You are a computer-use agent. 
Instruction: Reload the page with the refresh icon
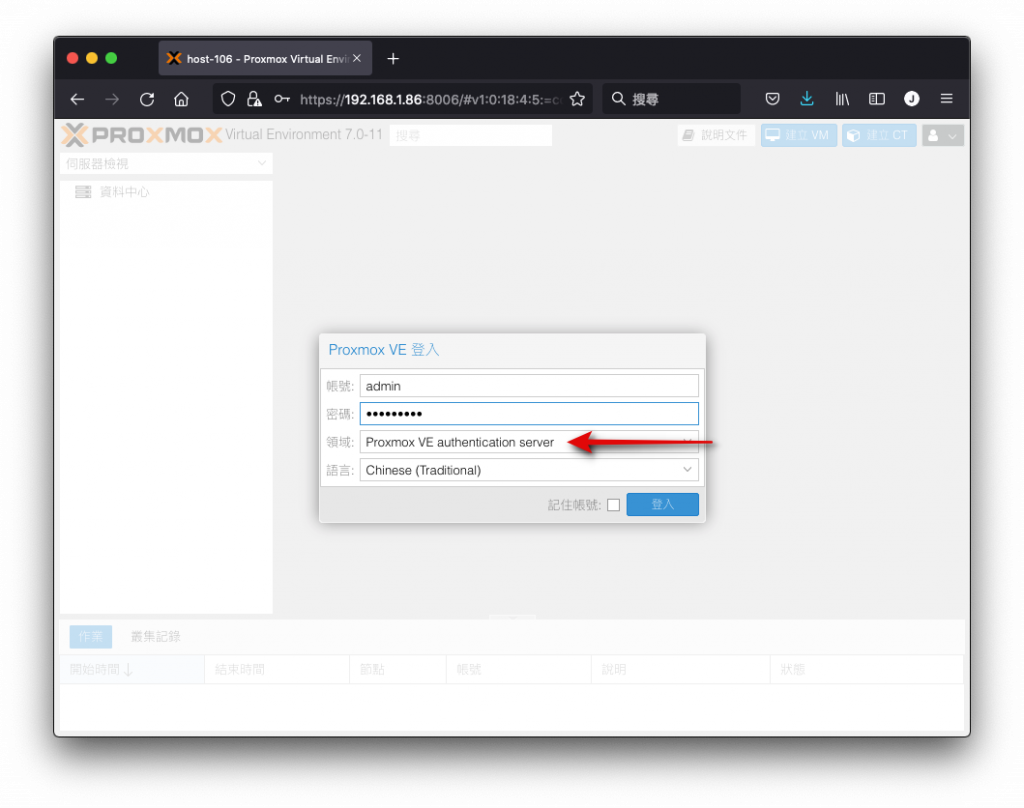tap(147, 99)
